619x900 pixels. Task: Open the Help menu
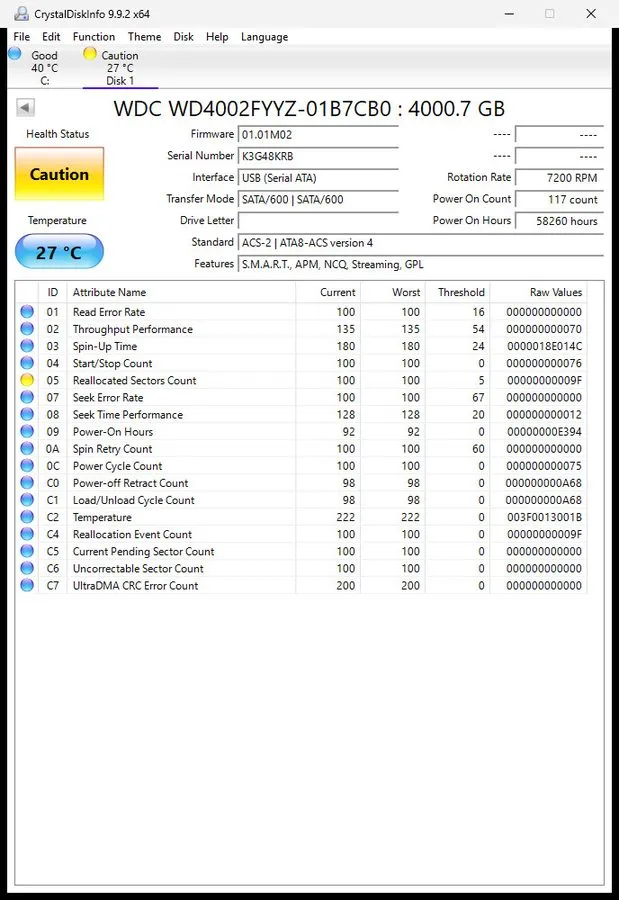pyautogui.click(x=217, y=37)
